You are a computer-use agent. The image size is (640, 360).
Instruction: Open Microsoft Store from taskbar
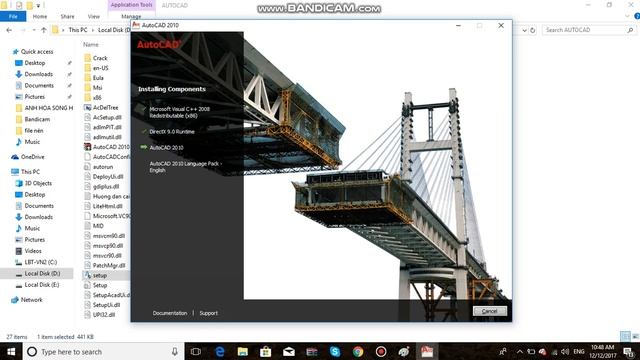[x=266, y=351]
